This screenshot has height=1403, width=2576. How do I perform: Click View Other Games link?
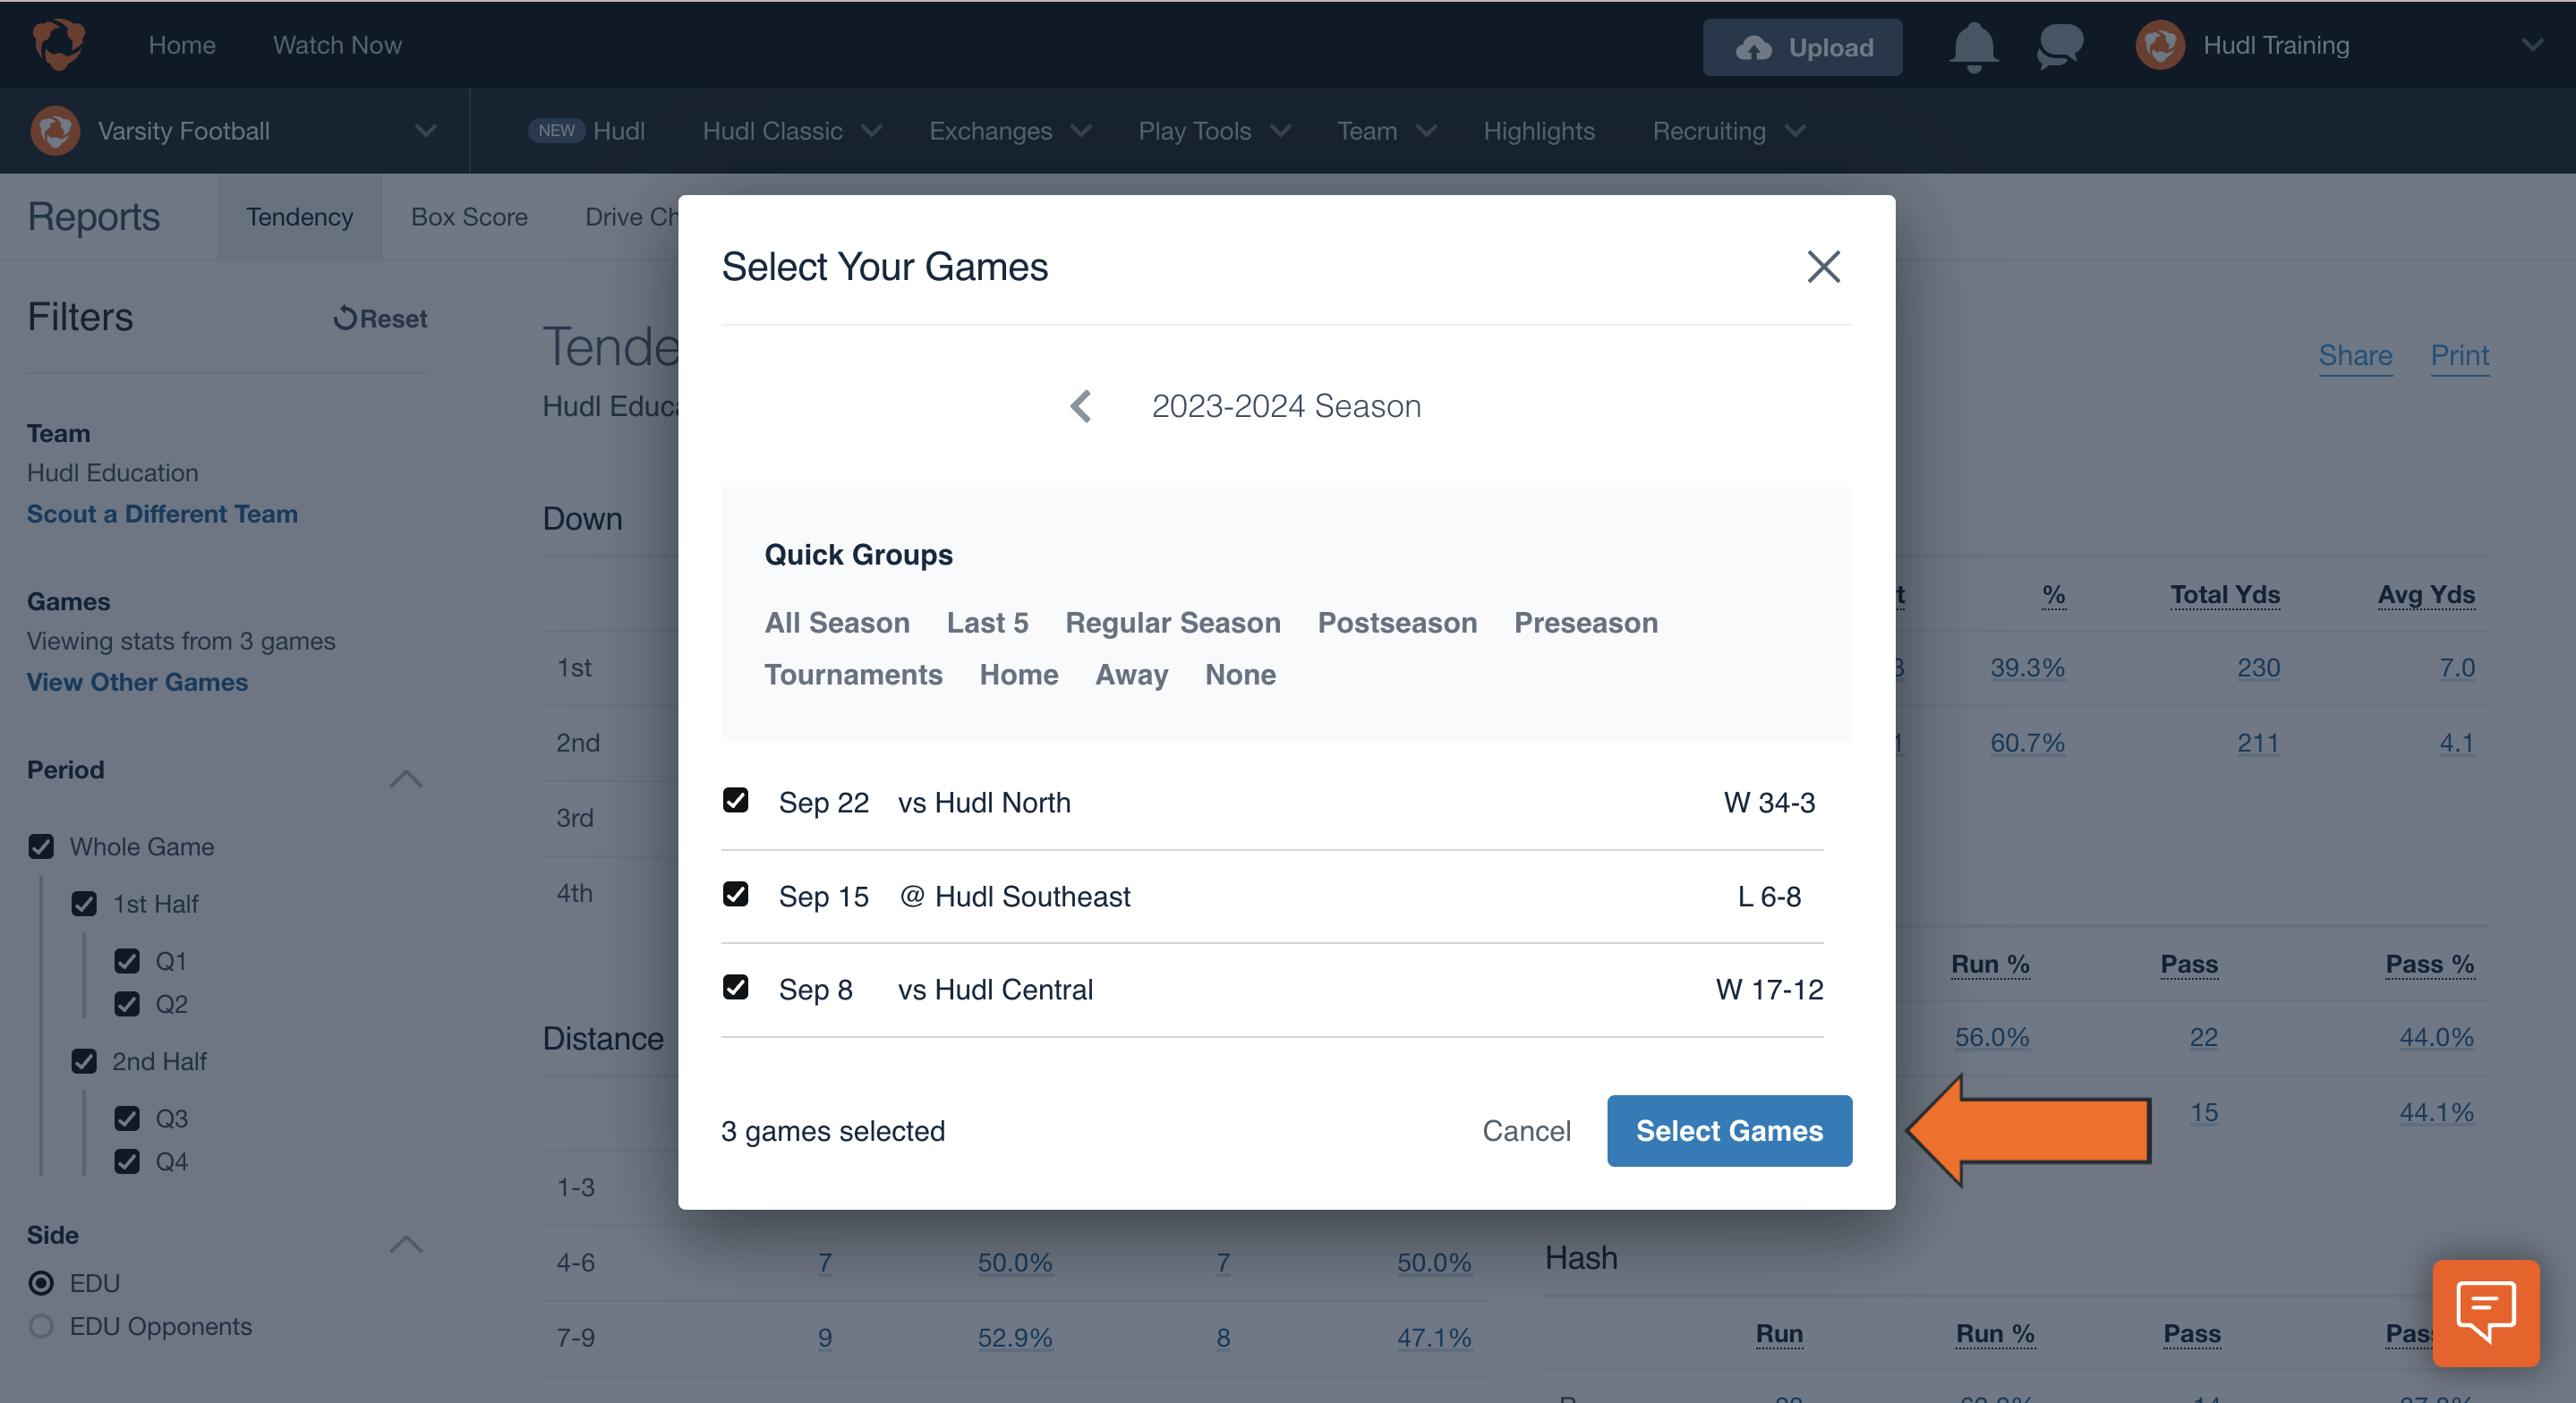[137, 682]
